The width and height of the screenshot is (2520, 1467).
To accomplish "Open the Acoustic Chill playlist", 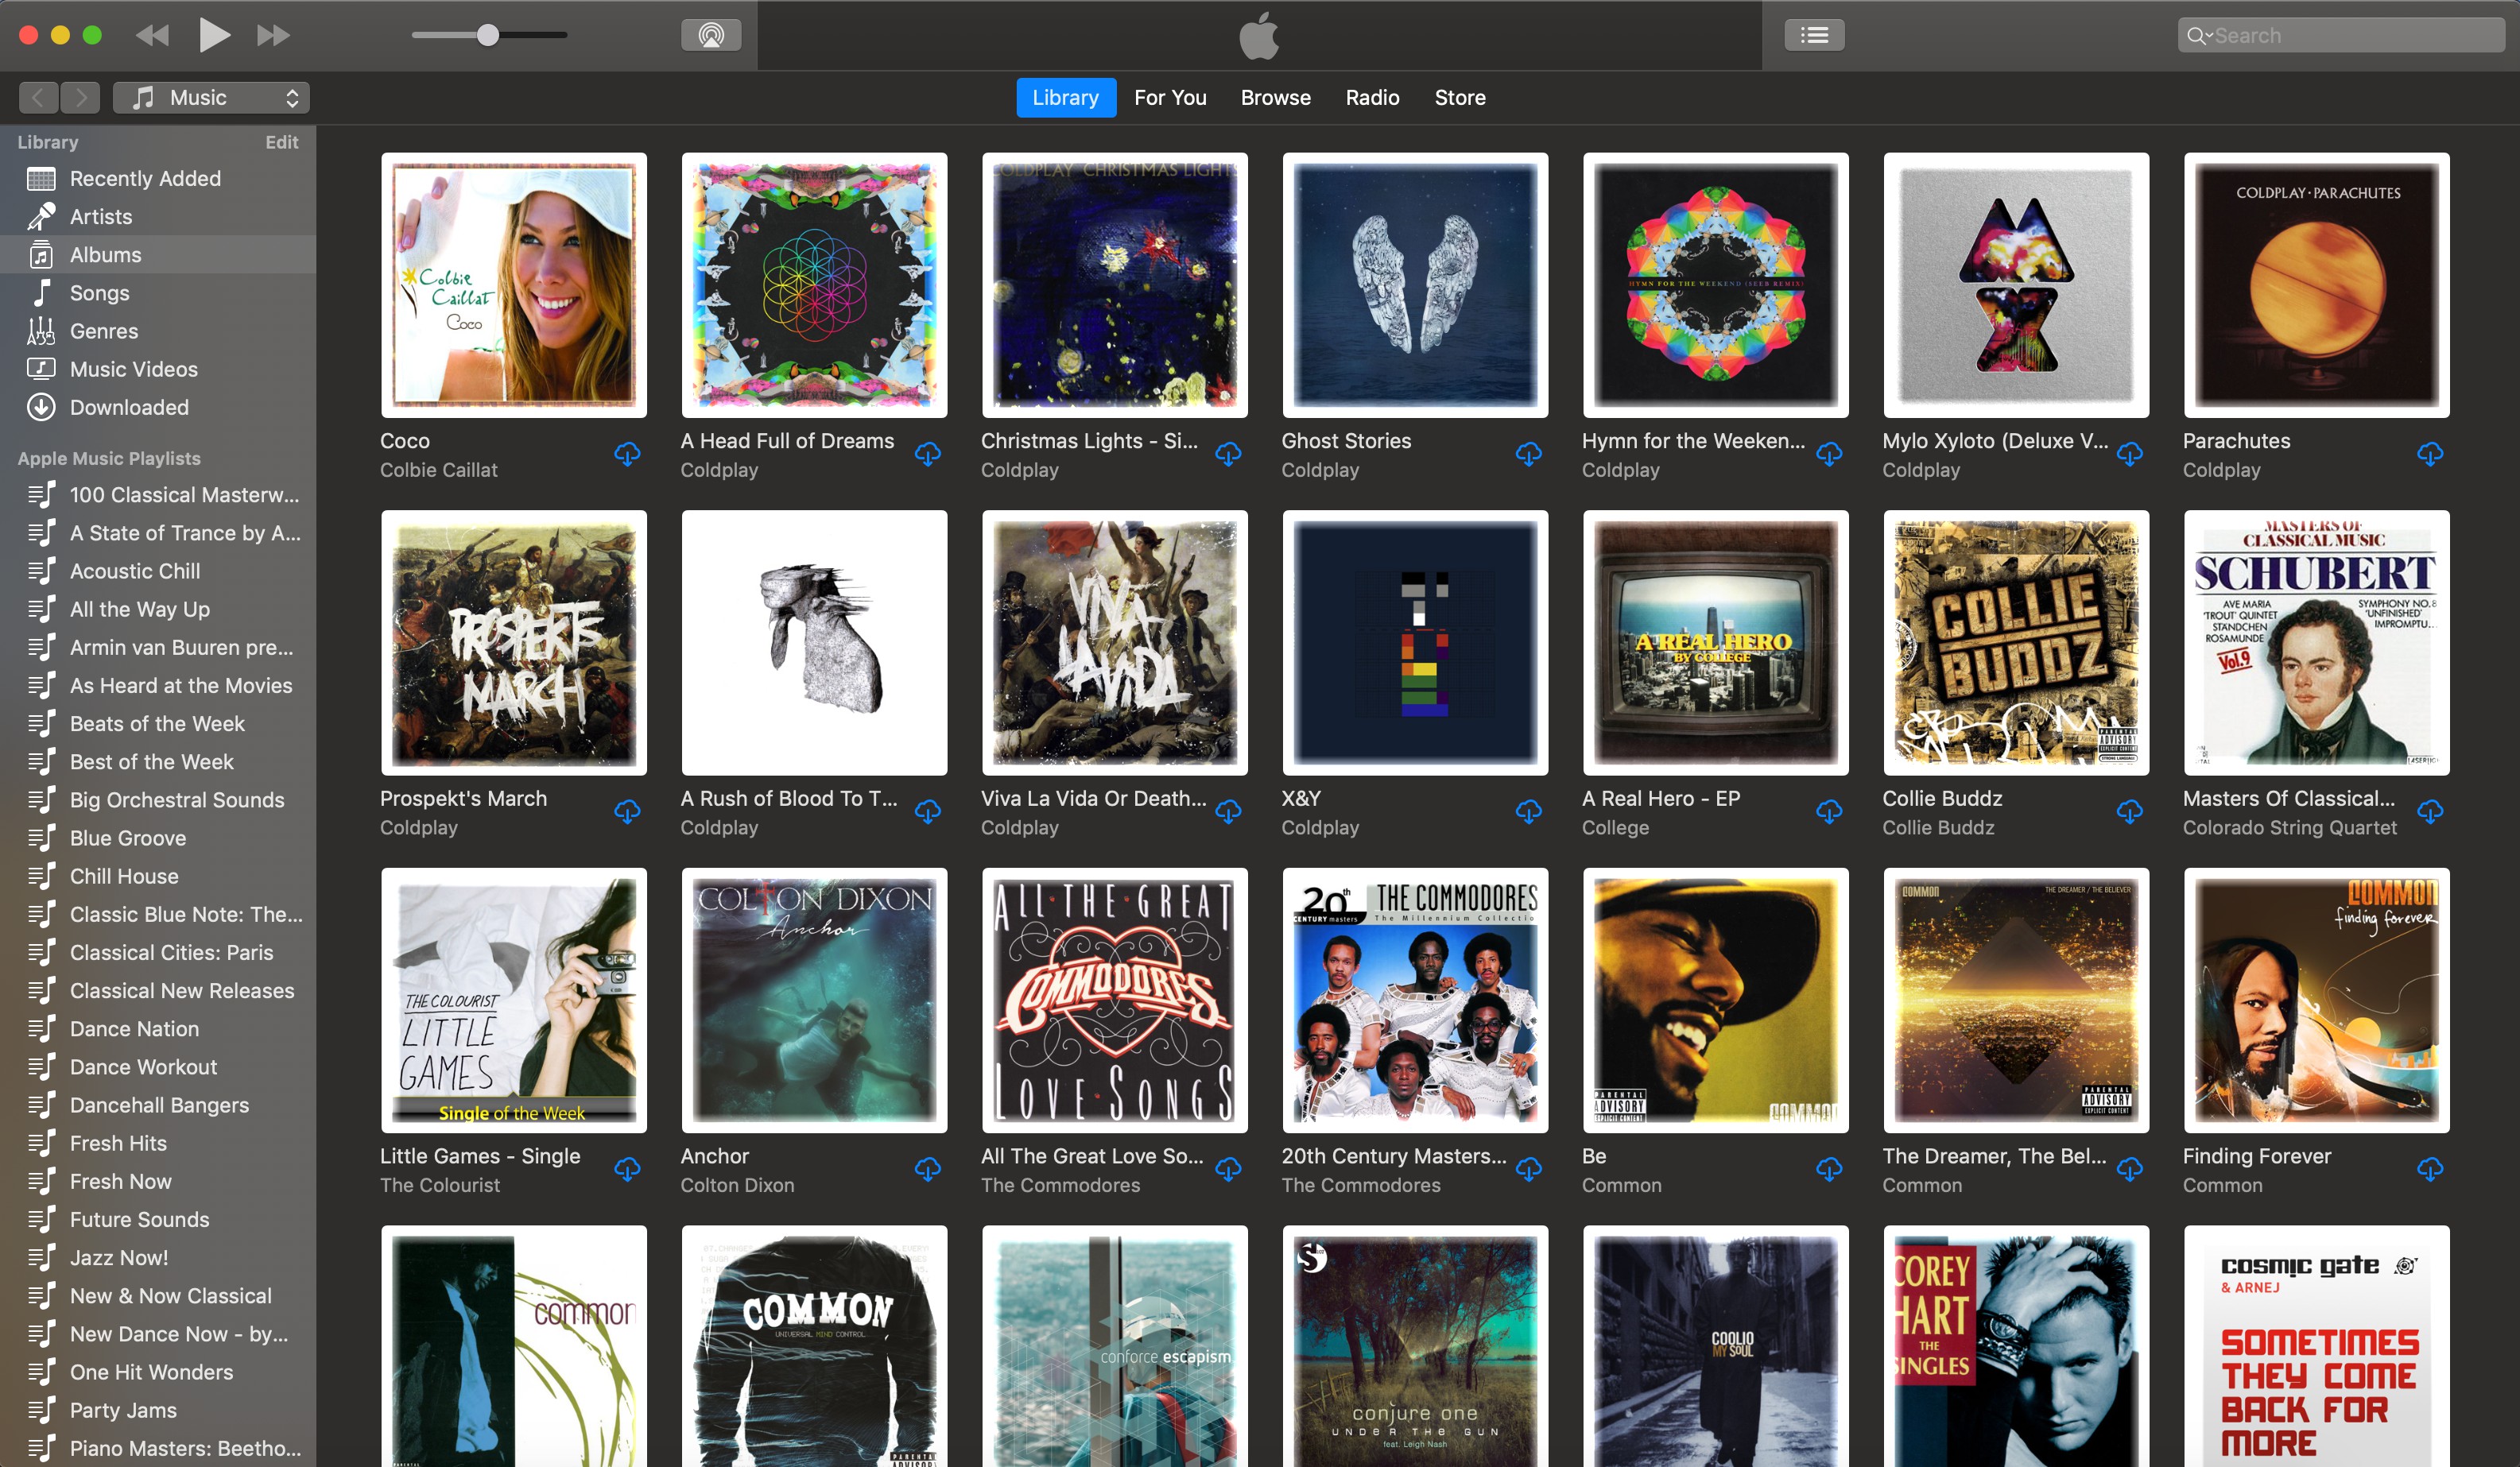I will coord(158,570).
